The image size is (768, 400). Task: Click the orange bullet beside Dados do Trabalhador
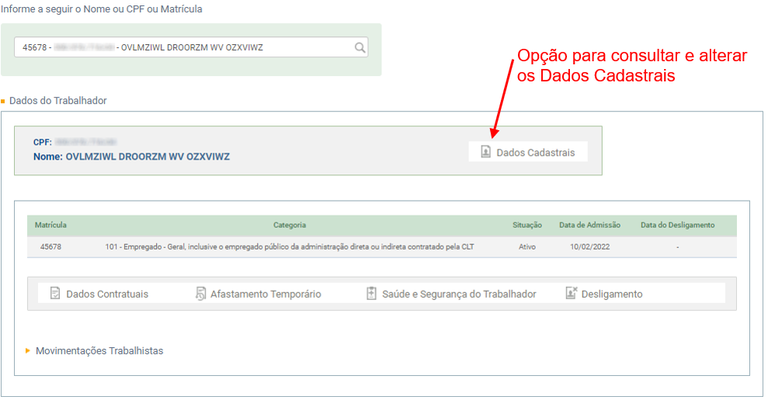(x=3, y=101)
